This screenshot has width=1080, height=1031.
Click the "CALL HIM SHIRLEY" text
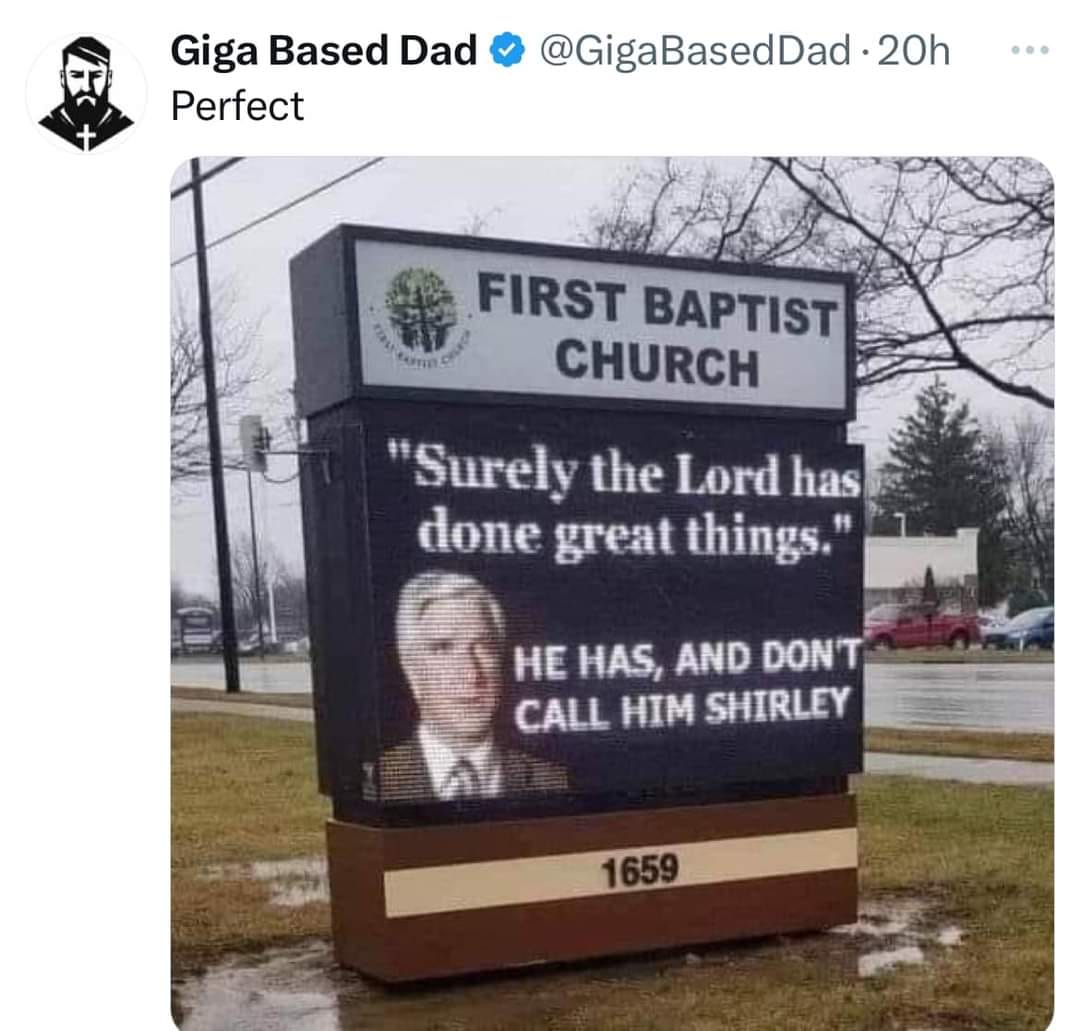pos(682,709)
